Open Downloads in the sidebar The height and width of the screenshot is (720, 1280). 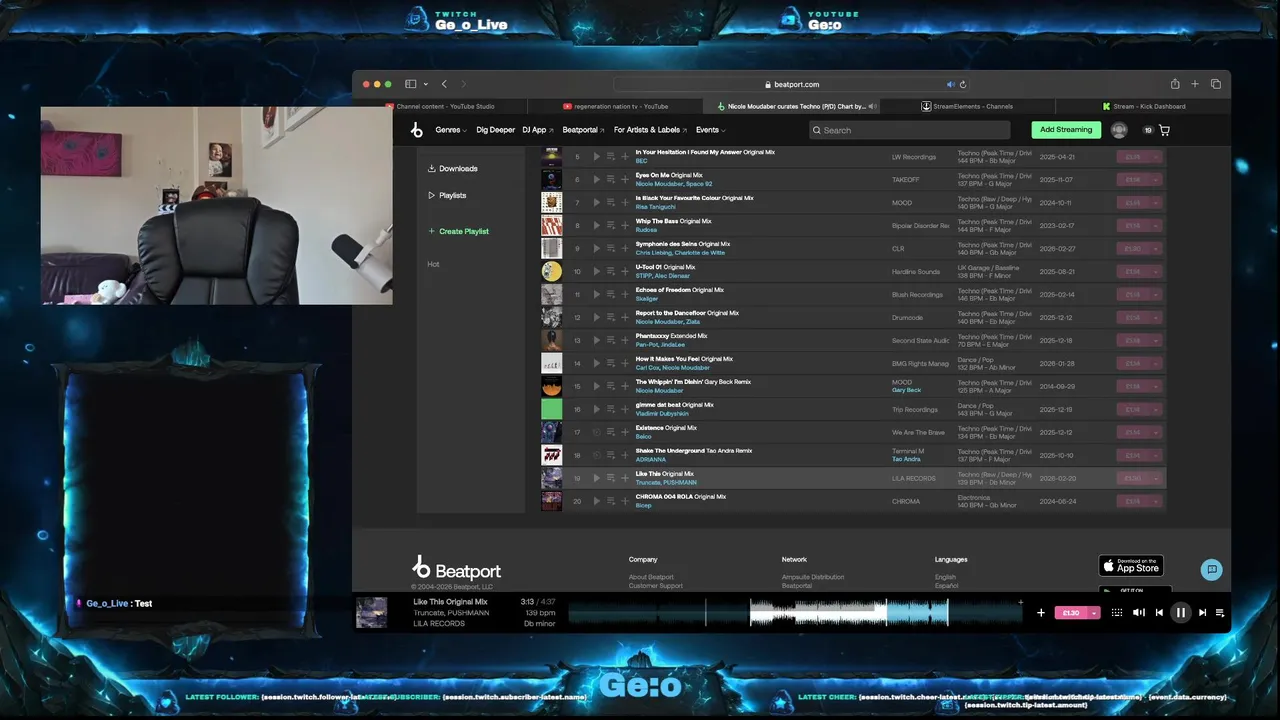coord(453,168)
